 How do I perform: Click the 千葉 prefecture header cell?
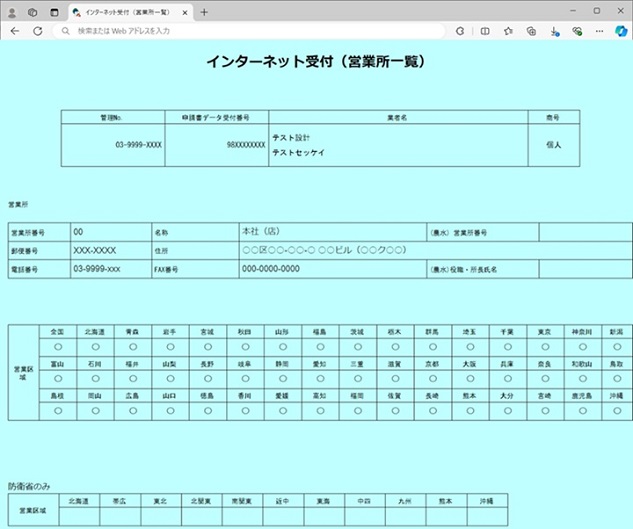pyautogui.click(x=508, y=332)
